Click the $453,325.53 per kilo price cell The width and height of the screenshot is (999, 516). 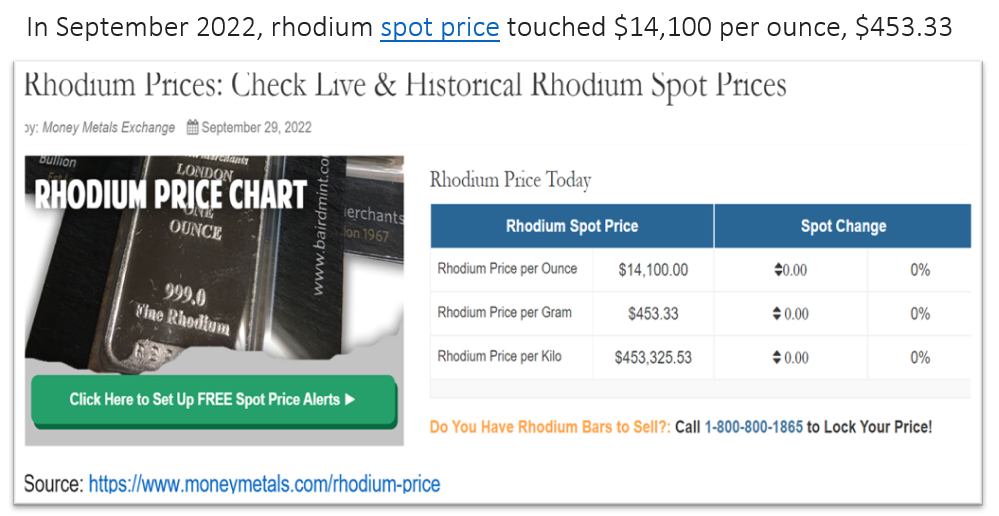pyautogui.click(x=653, y=357)
